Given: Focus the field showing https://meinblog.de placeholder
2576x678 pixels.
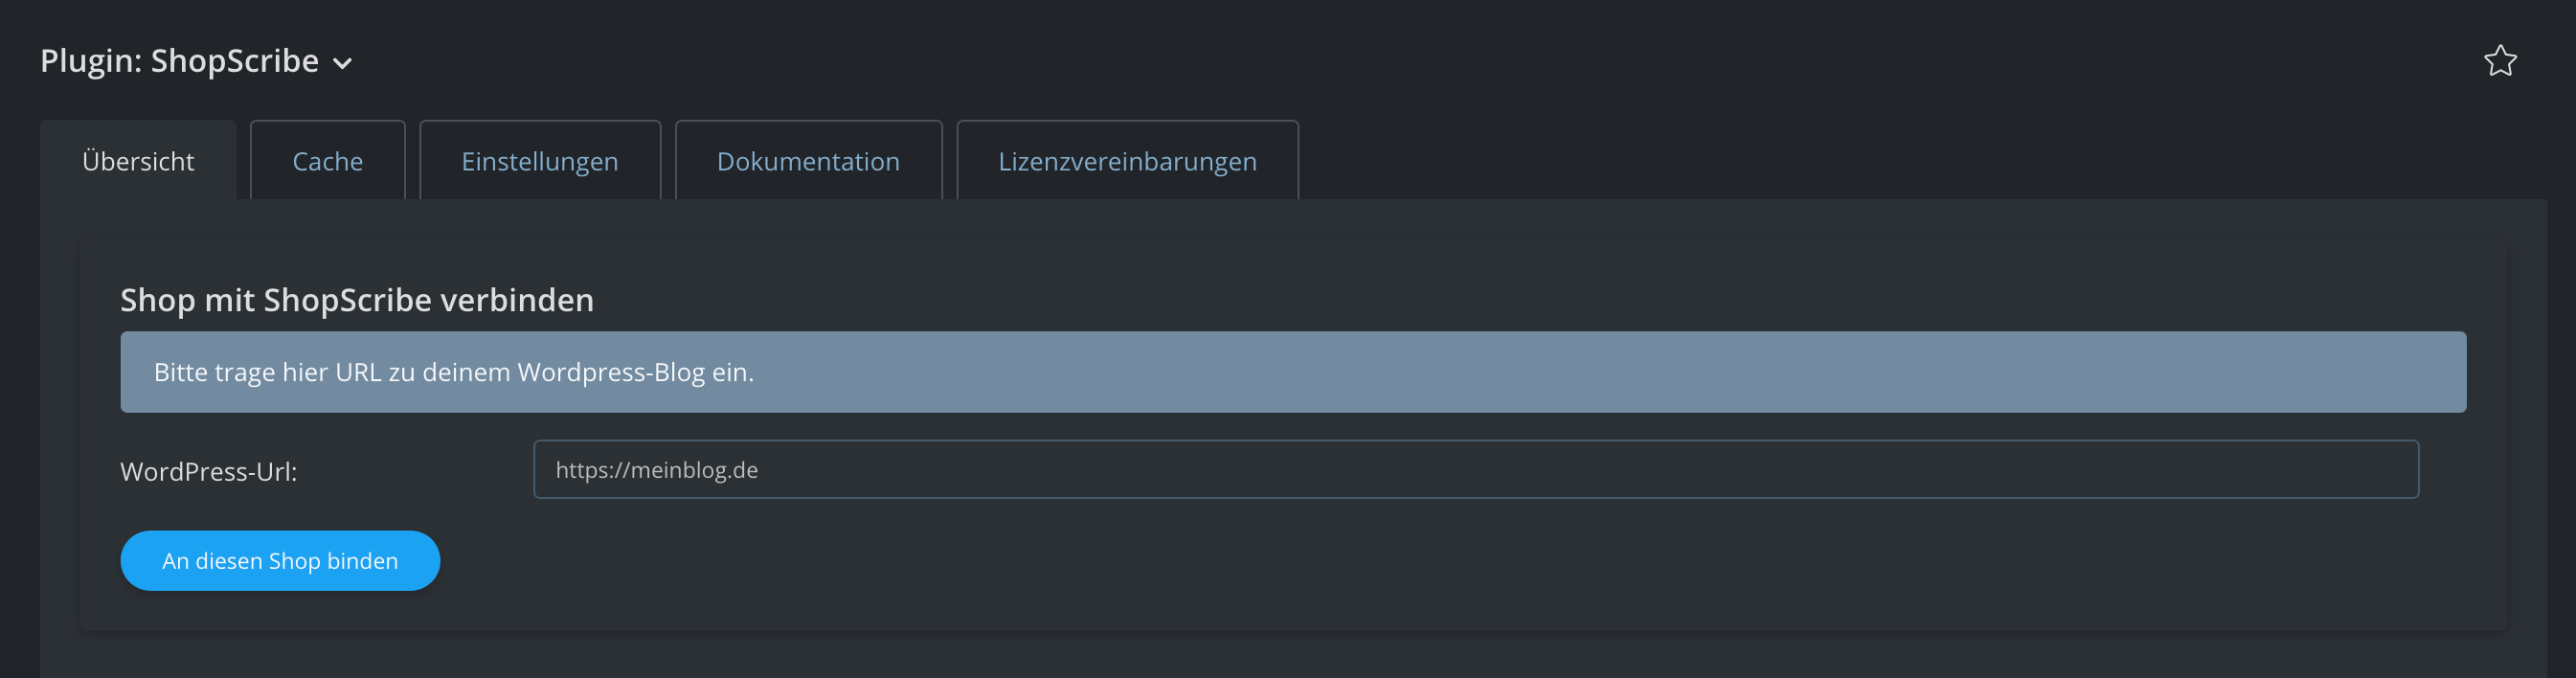Looking at the screenshot, I should tap(1475, 470).
